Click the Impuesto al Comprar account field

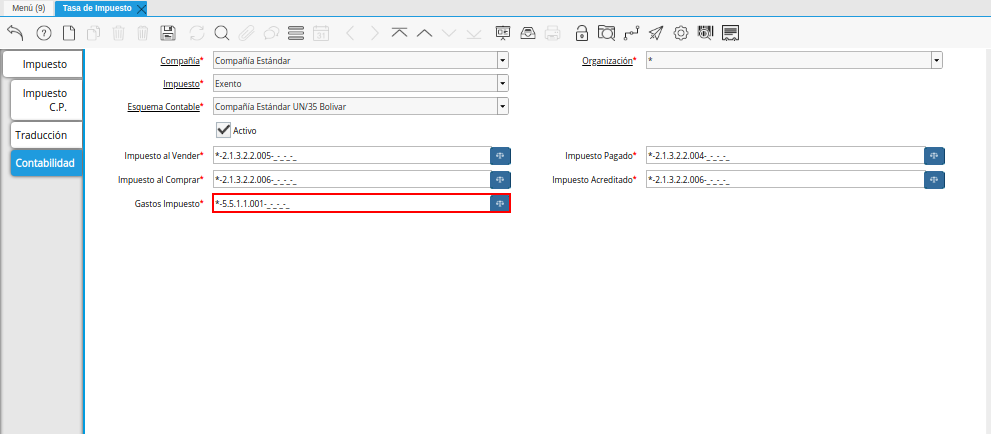(x=351, y=179)
